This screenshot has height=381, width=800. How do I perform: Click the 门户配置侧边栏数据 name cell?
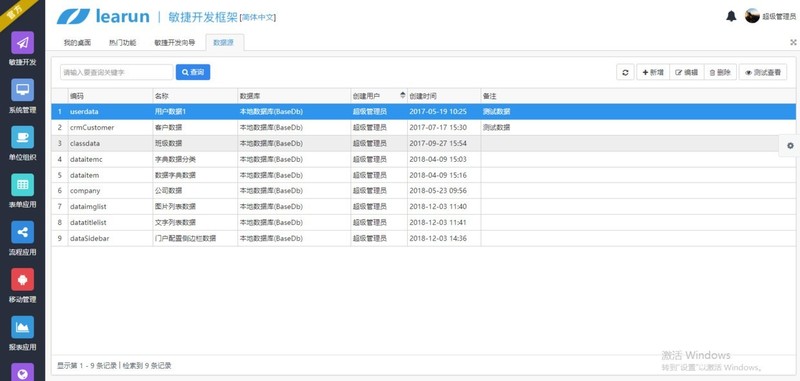point(195,238)
